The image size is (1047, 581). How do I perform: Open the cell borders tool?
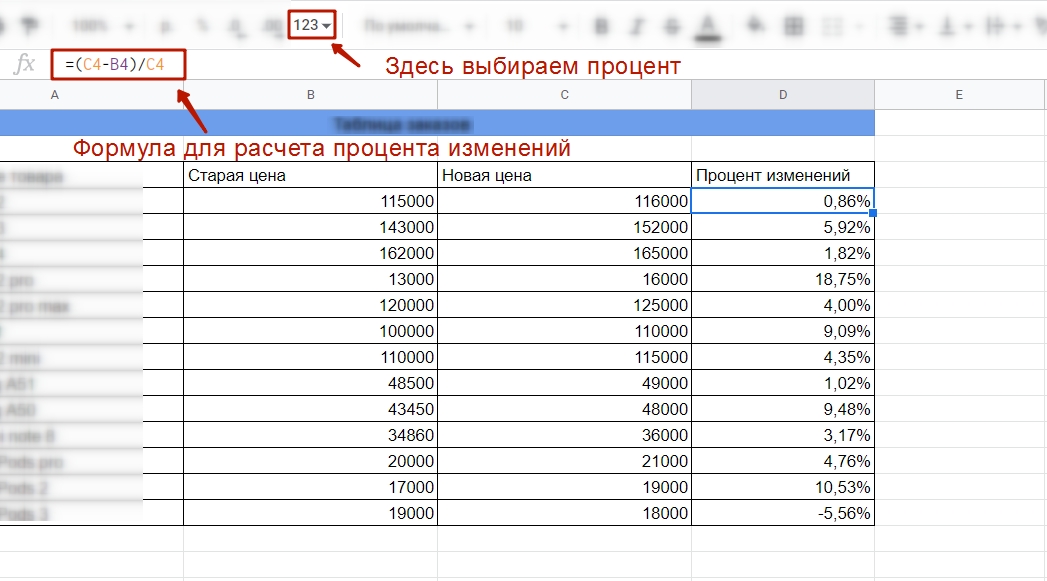click(793, 26)
